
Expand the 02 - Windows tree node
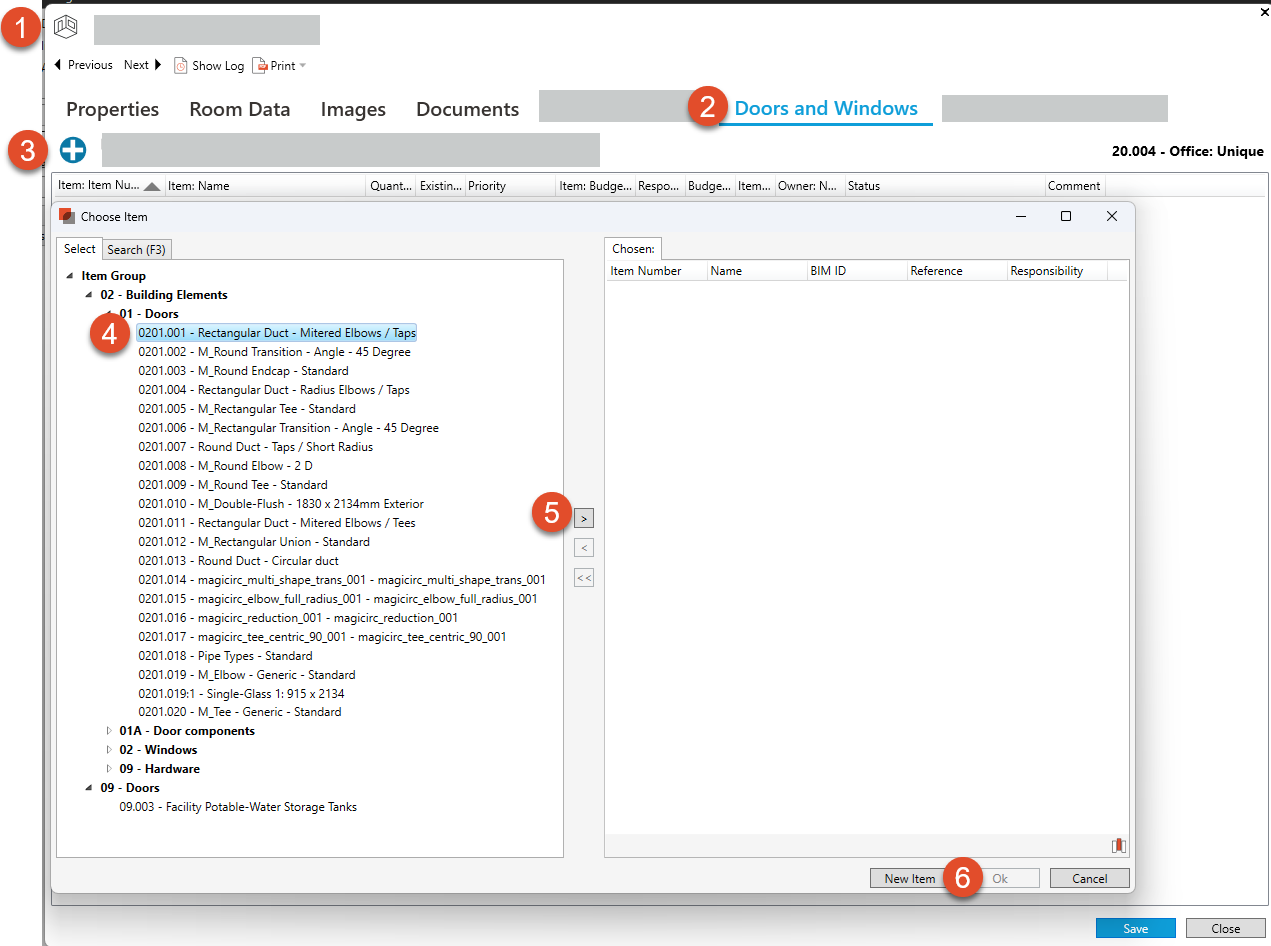click(x=109, y=750)
